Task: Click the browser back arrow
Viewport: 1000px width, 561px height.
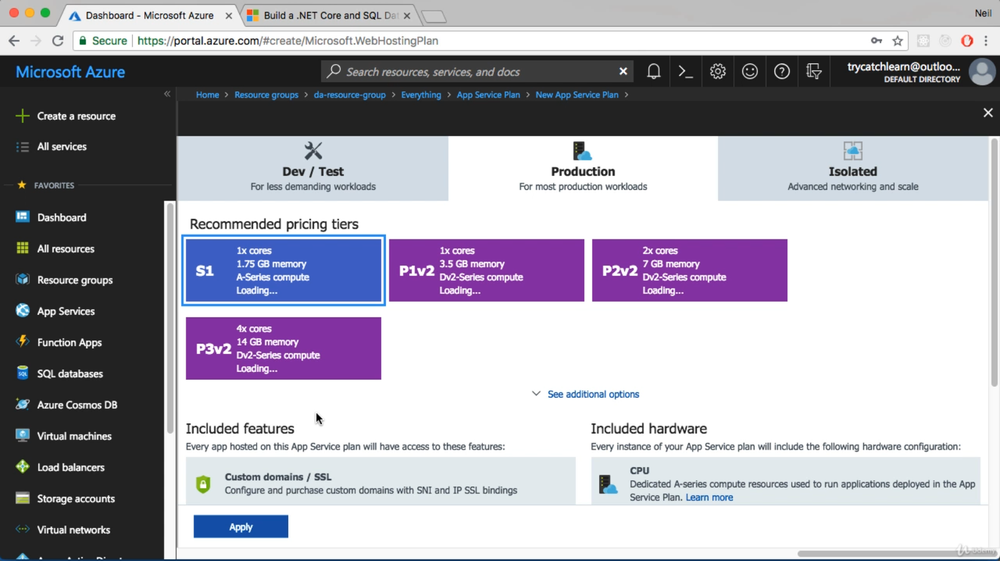Action: click(x=14, y=41)
